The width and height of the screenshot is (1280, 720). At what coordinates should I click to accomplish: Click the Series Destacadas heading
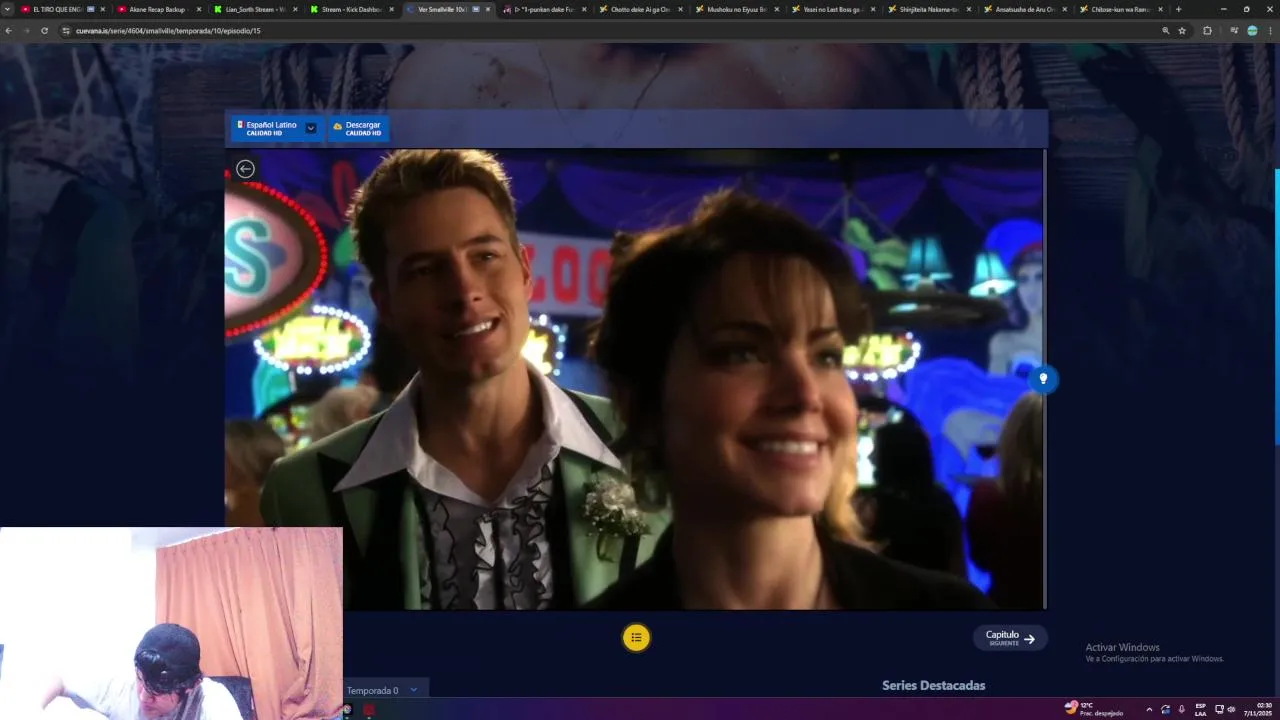[x=933, y=685]
